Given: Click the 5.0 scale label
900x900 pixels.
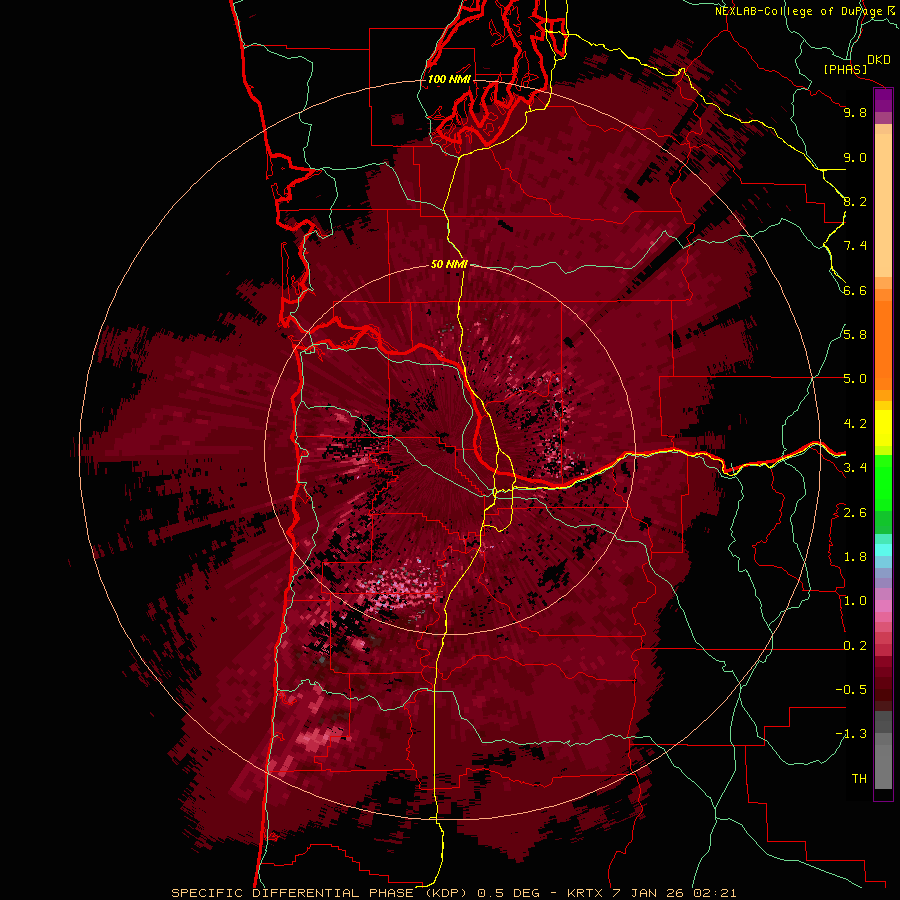Looking at the screenshot, I should pyautogui.click(x=855, y=379).
